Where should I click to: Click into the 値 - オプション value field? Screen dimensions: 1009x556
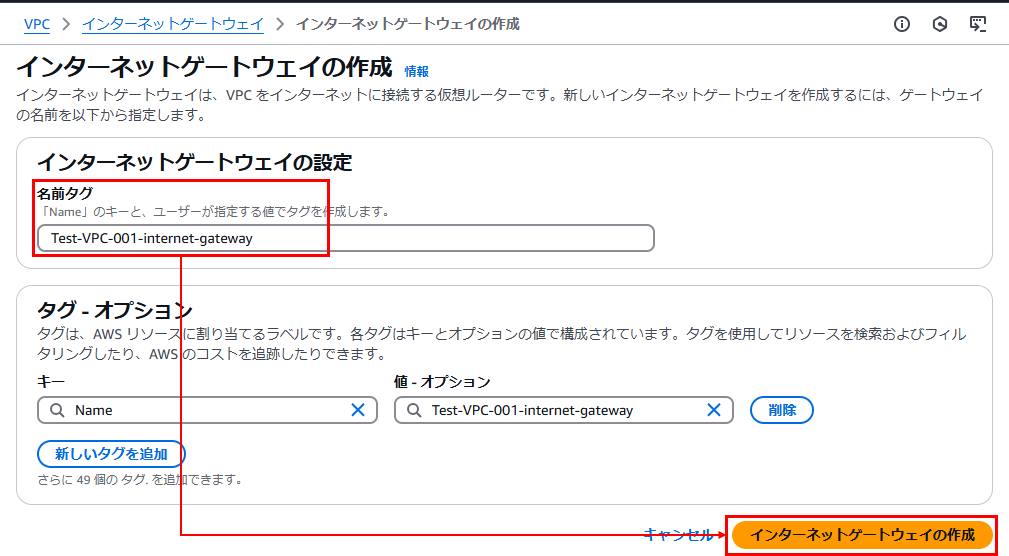564,410
